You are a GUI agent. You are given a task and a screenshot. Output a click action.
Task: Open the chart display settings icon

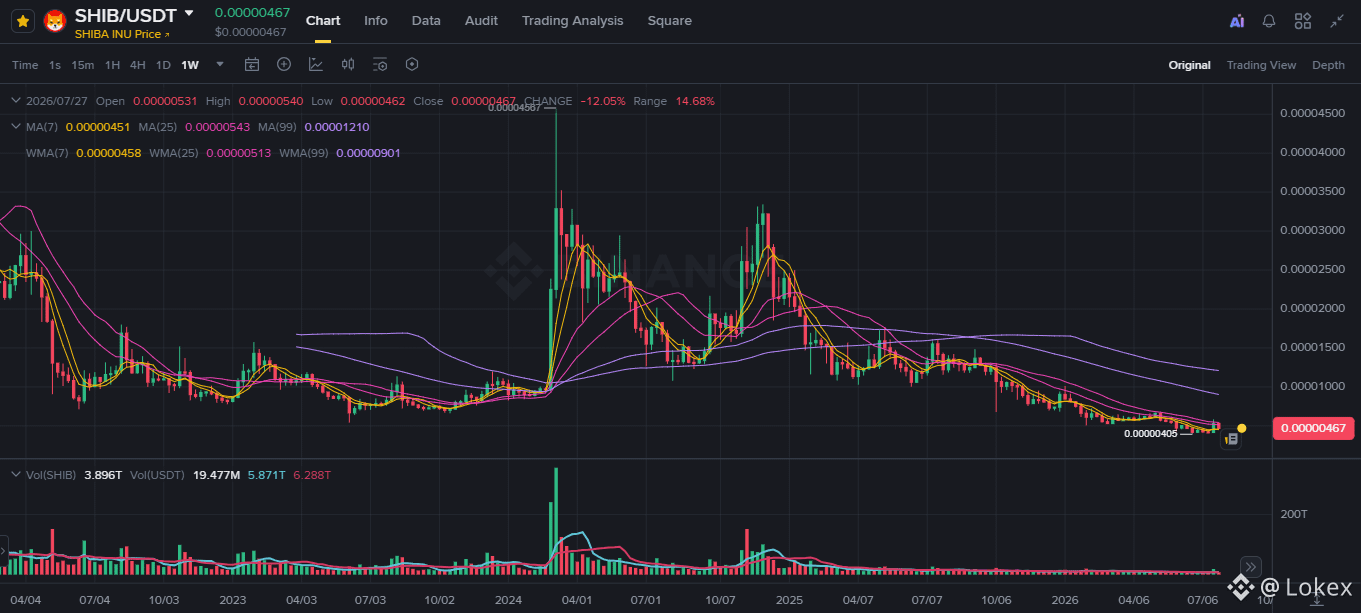click(x=380, y=64)
